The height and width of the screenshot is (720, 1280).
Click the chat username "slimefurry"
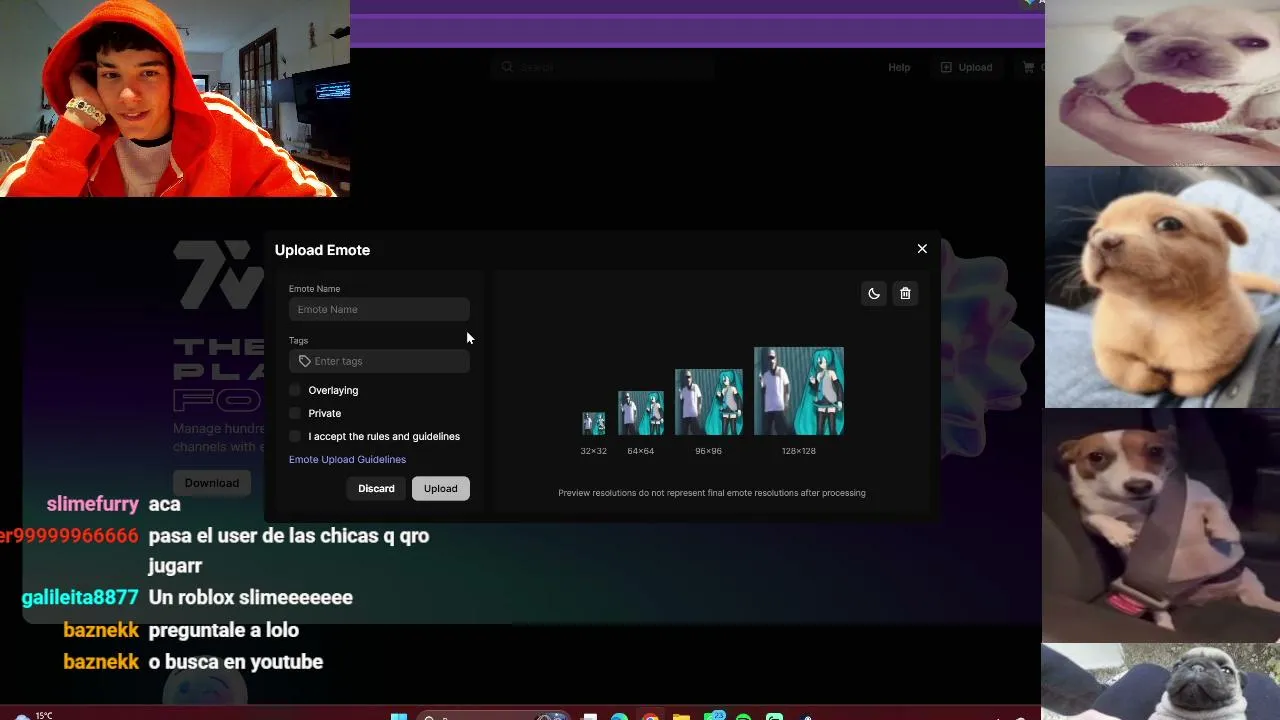click(93, 504)
